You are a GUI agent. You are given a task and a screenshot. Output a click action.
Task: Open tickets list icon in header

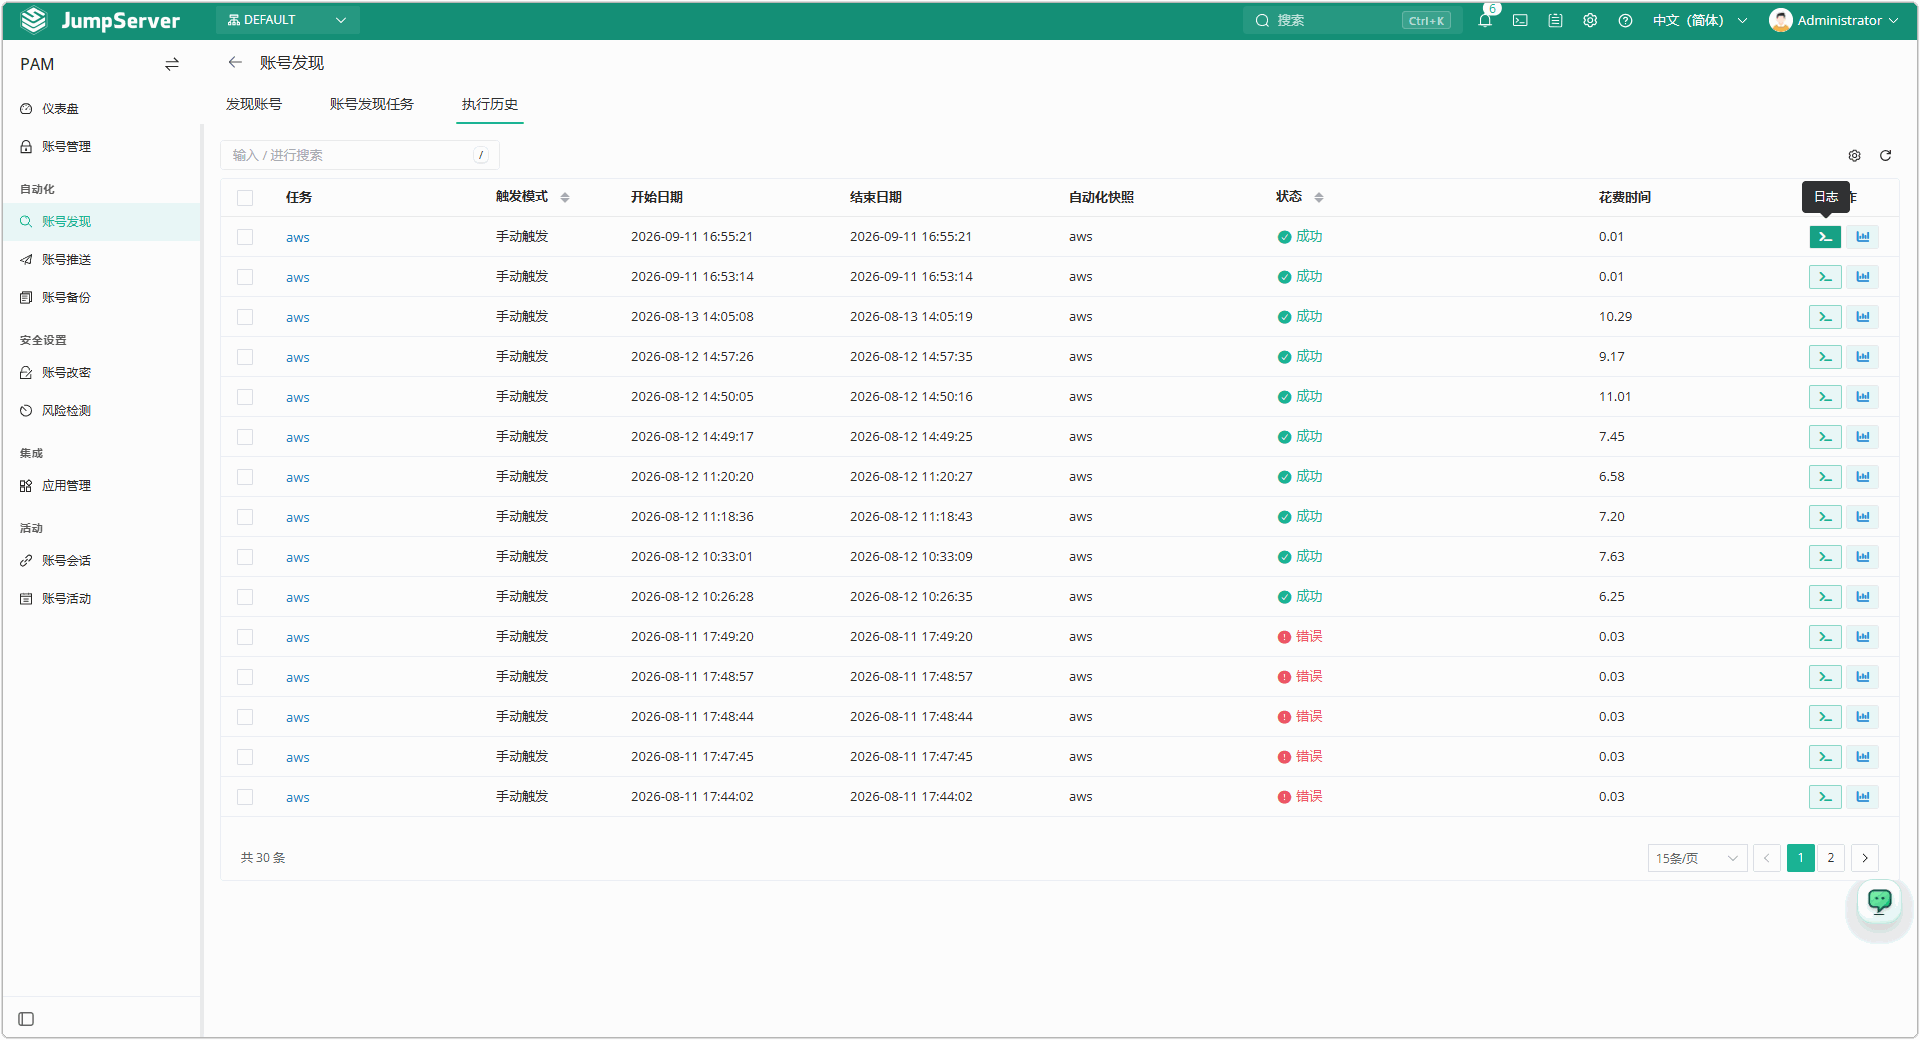click(x=1555, y=20)
